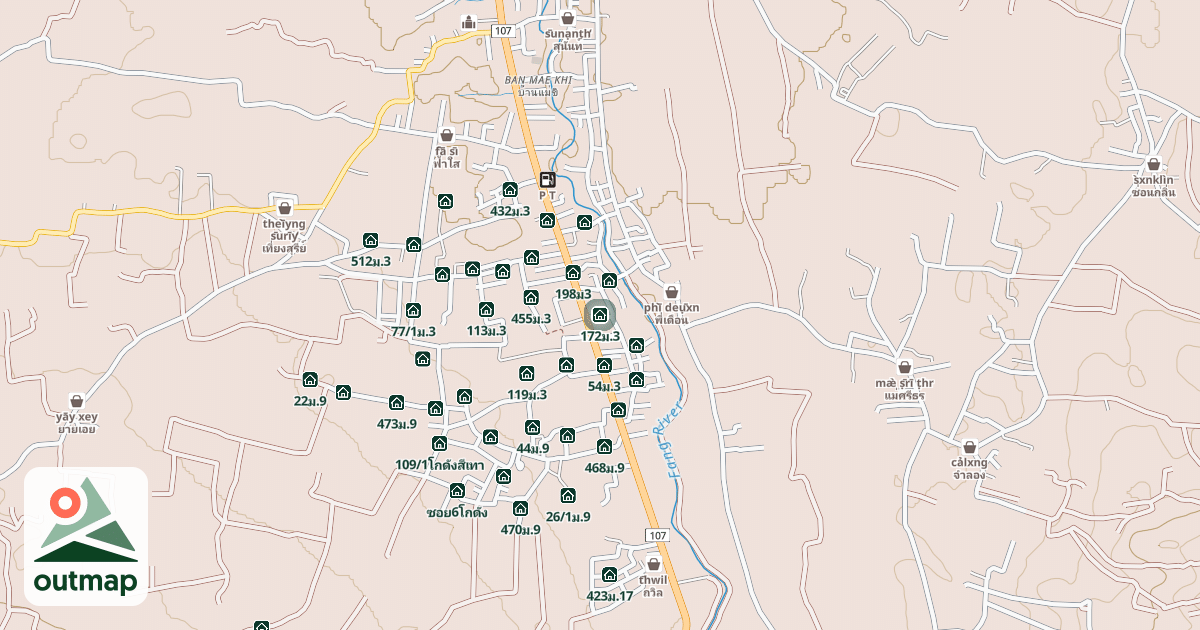Open the PT fuel station icon
The width and height of the screenshot is (1200, 630).
coord(547,180)
